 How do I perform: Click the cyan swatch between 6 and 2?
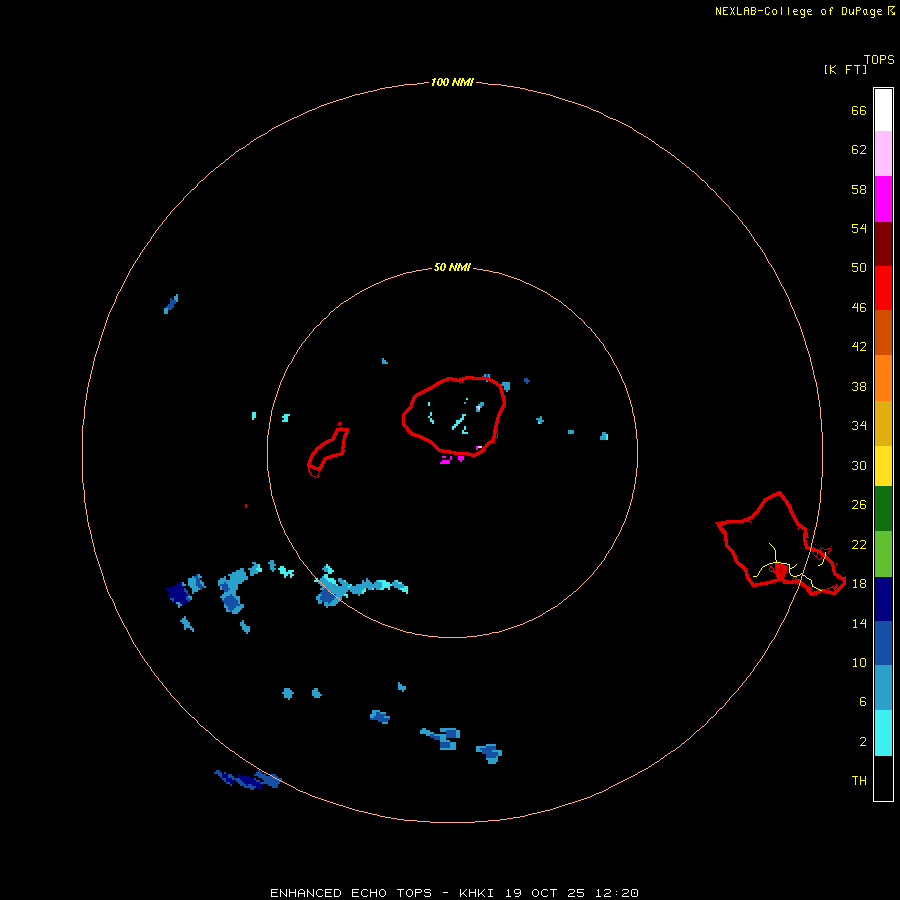click(883, 732)
